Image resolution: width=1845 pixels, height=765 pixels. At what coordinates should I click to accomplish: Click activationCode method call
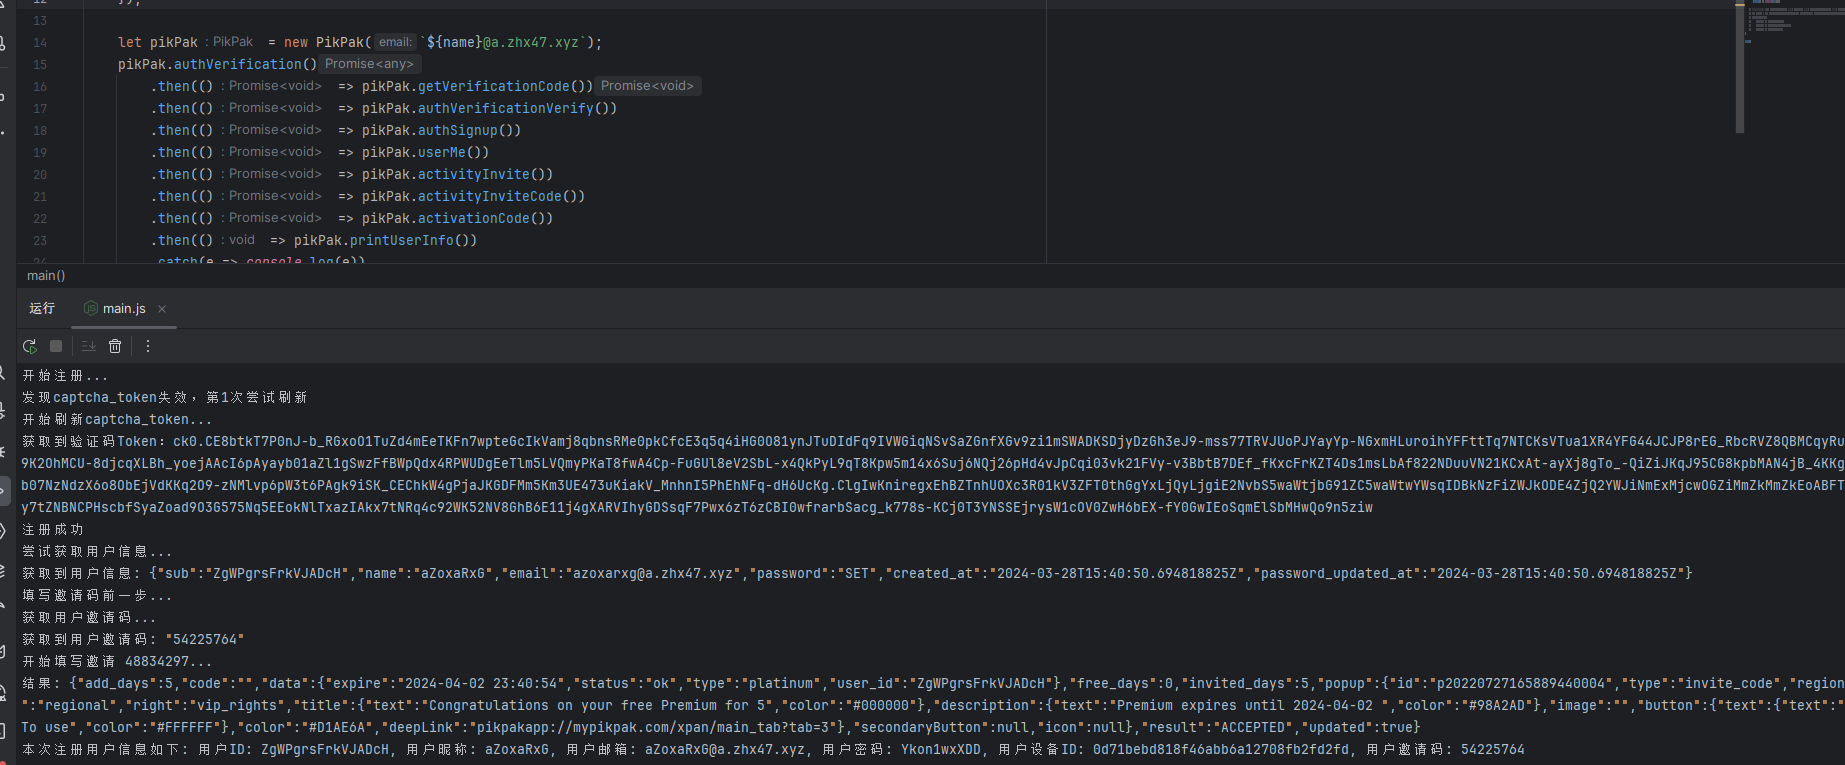click(x=474, y=218)
